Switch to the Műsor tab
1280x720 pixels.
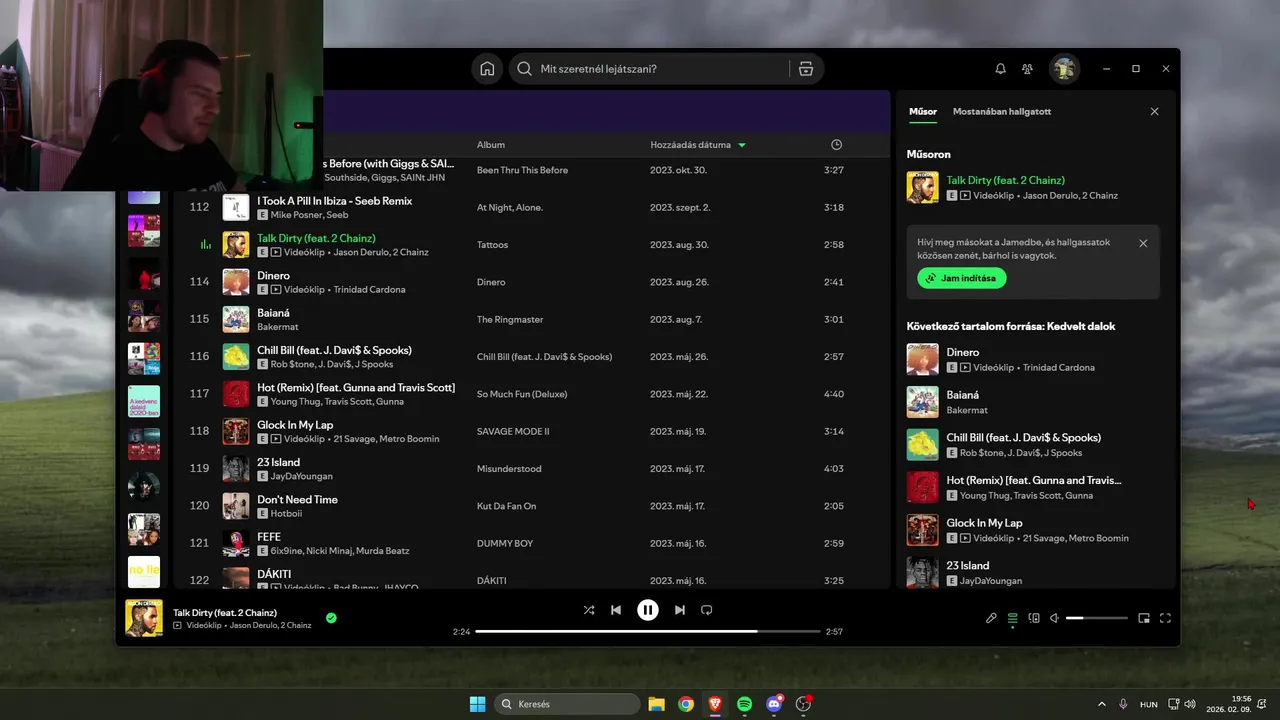(x=923, y=111)
